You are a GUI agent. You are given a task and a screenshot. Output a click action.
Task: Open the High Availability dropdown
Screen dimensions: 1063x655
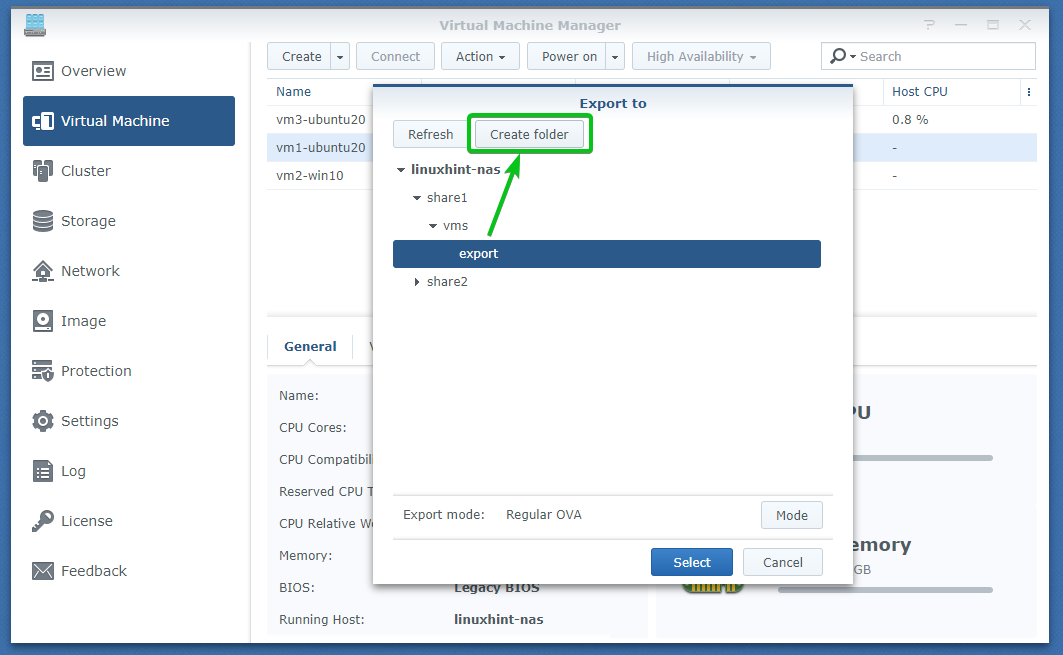(x=701, y=56)
